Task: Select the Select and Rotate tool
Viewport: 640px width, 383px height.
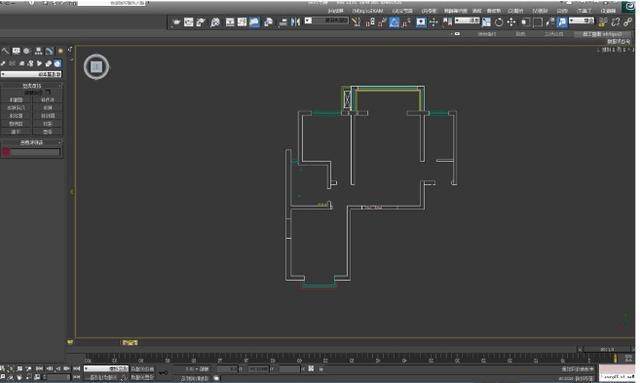Action: pyautogui.click(x=499, y=22)
